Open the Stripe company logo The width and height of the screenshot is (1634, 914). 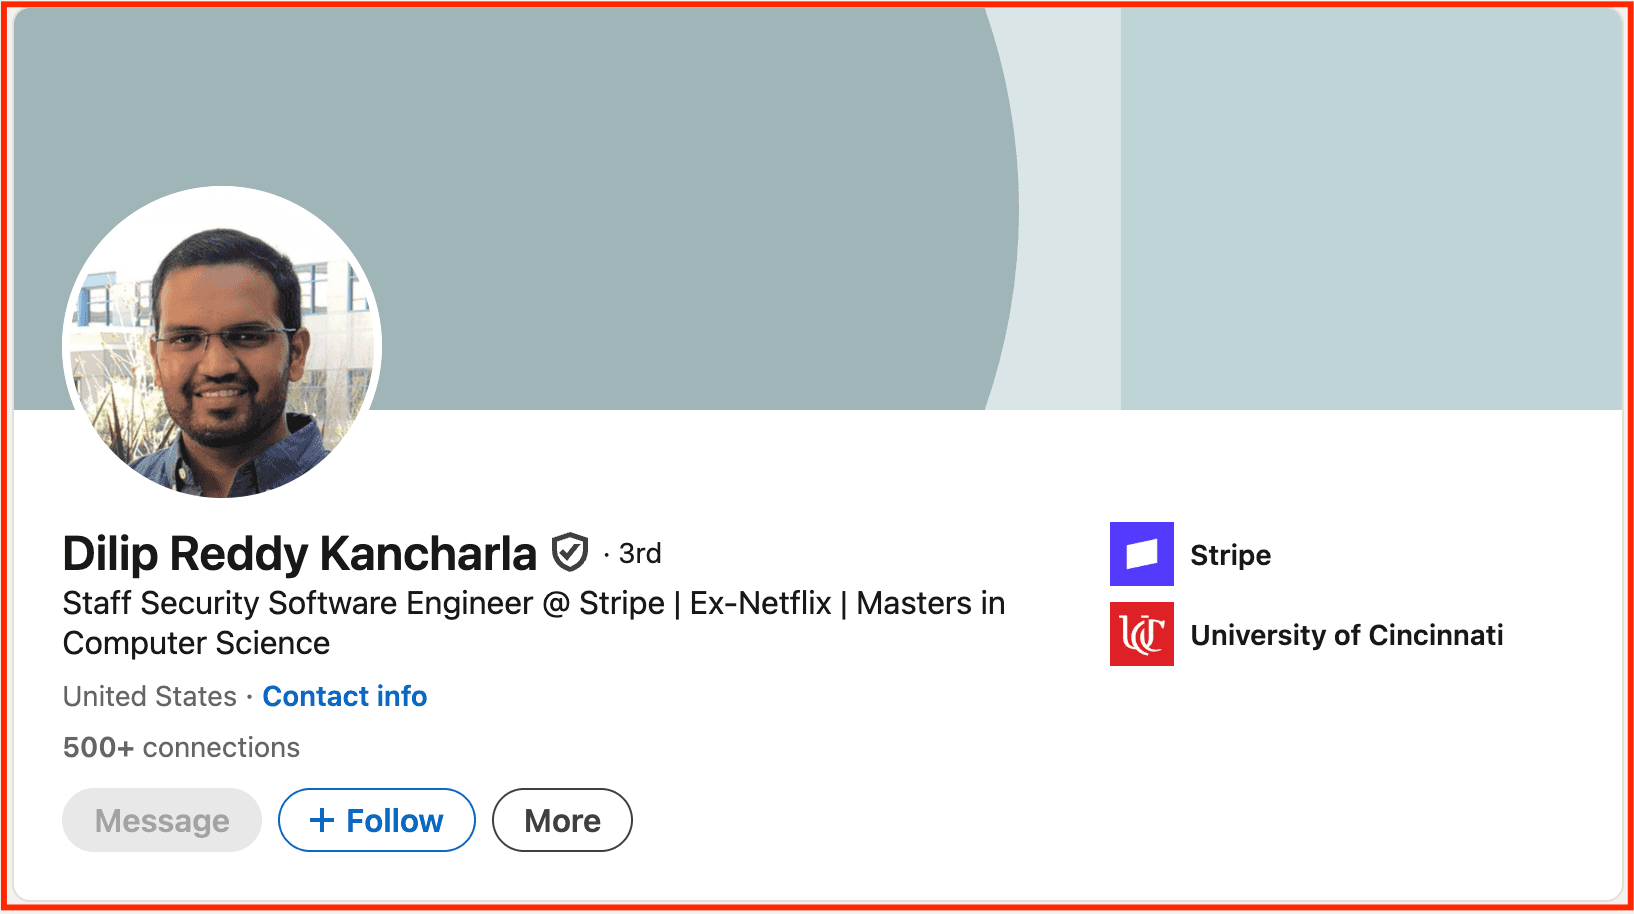coord(1141,554)
